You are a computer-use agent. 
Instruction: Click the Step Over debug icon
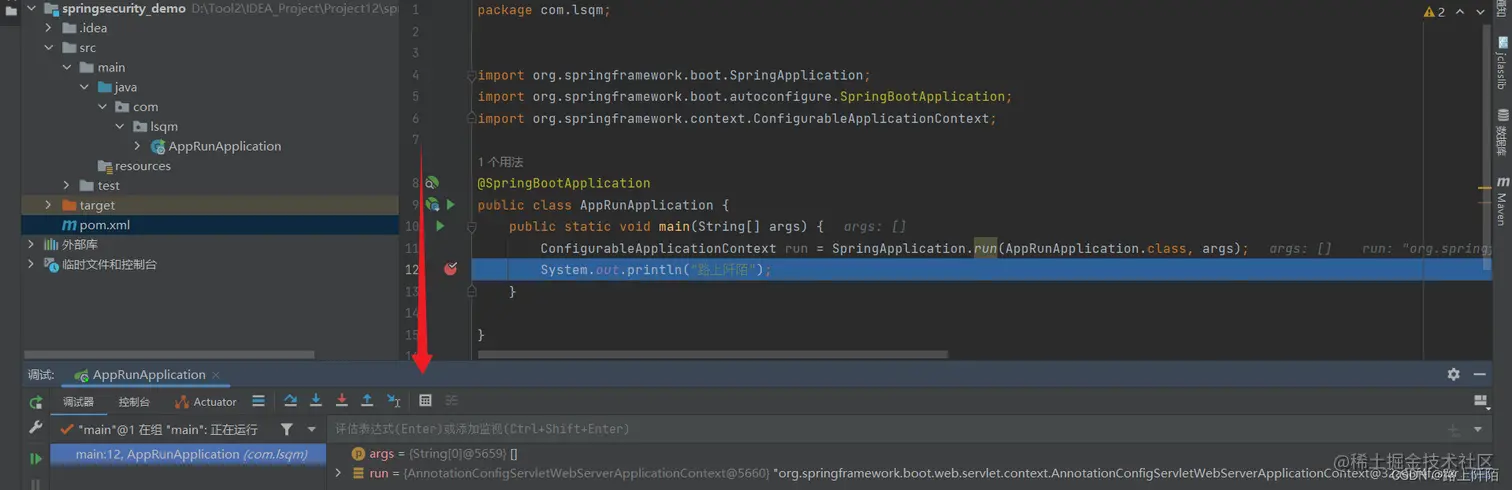(x=290, y=401)
